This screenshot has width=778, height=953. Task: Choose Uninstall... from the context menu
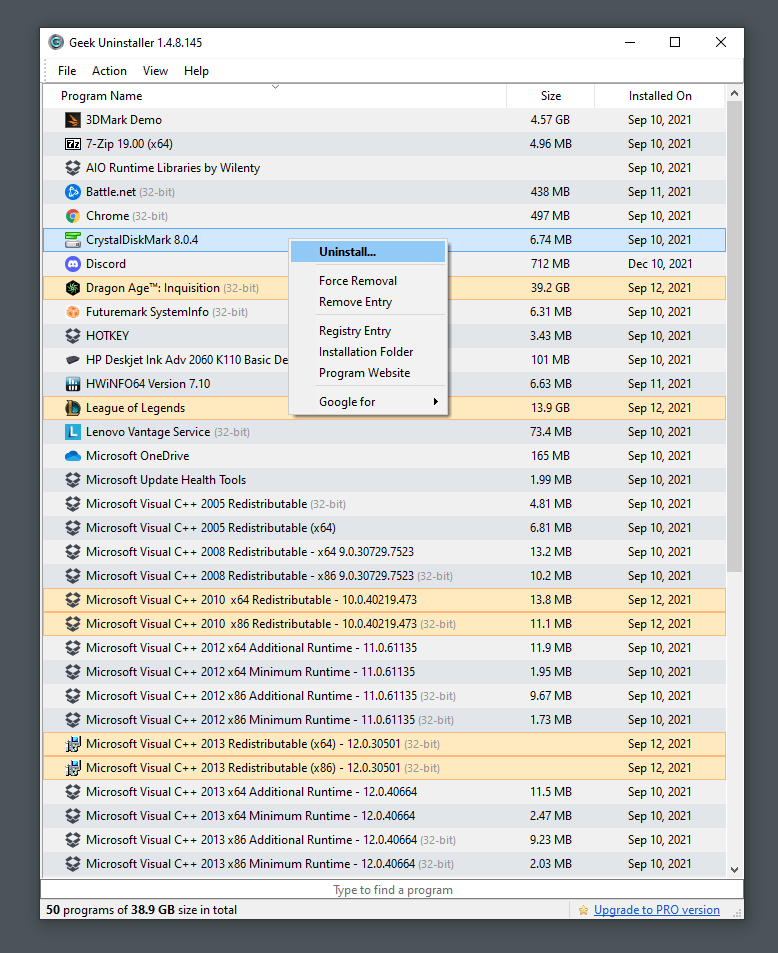pyautogui.click(x=368, y=252)
